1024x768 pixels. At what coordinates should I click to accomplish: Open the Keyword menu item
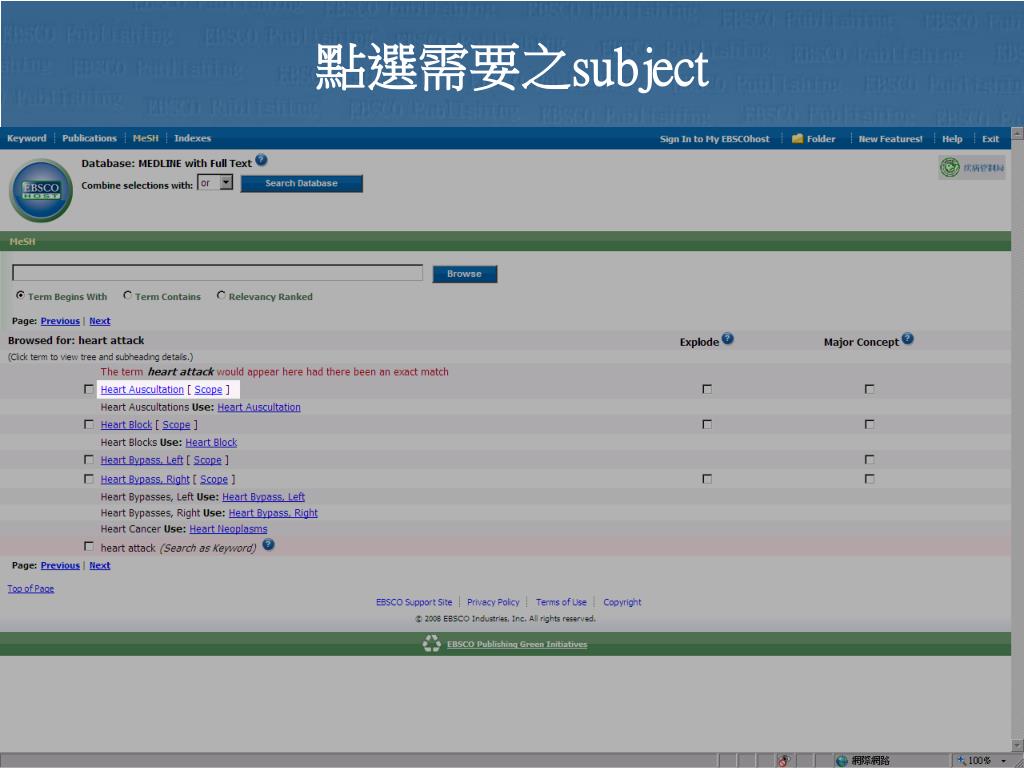point(27,138)
